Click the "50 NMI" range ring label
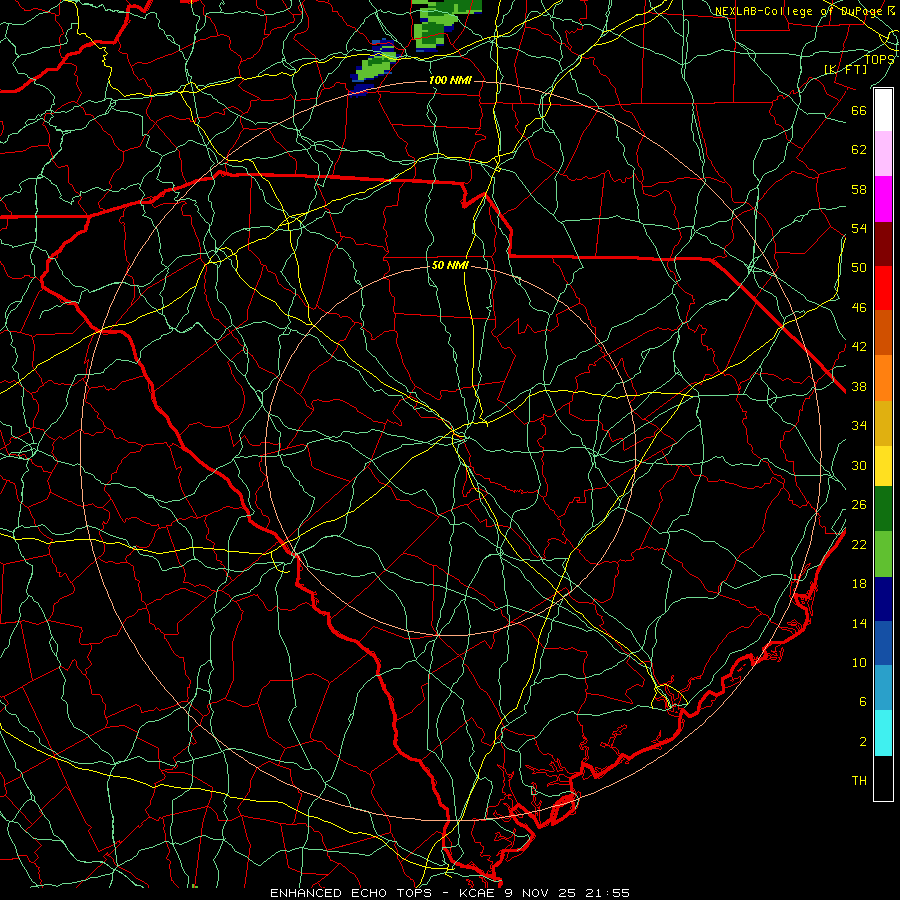The height and width of the screenshot is (900, 900). tap(450, 265)
